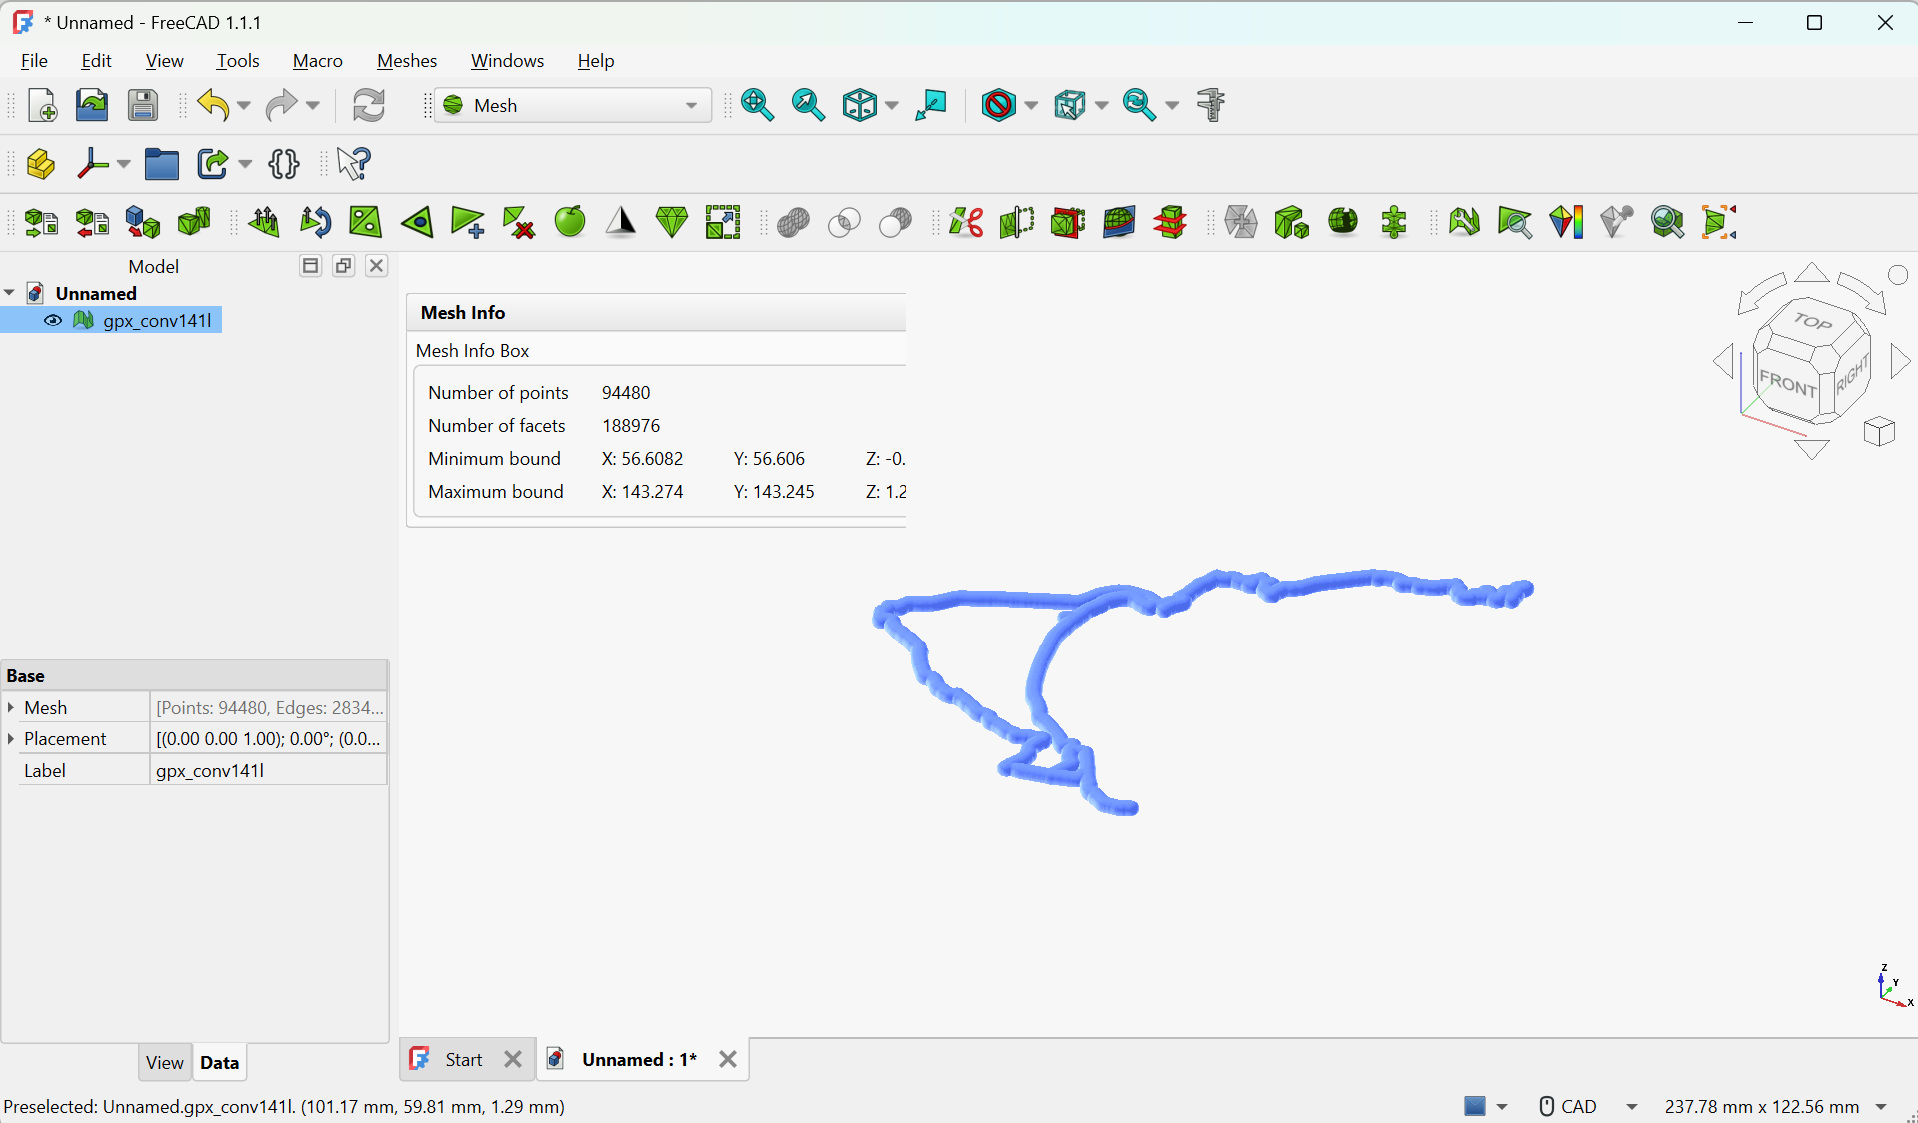Click the green gem decimate mesh icon

(x=671, y=222)
